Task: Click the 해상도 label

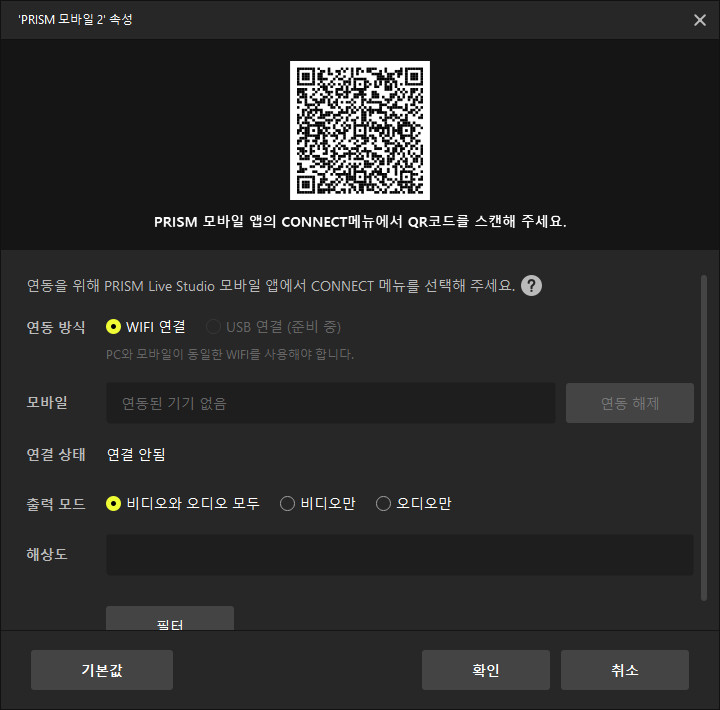Action: [x=47, y=554]
